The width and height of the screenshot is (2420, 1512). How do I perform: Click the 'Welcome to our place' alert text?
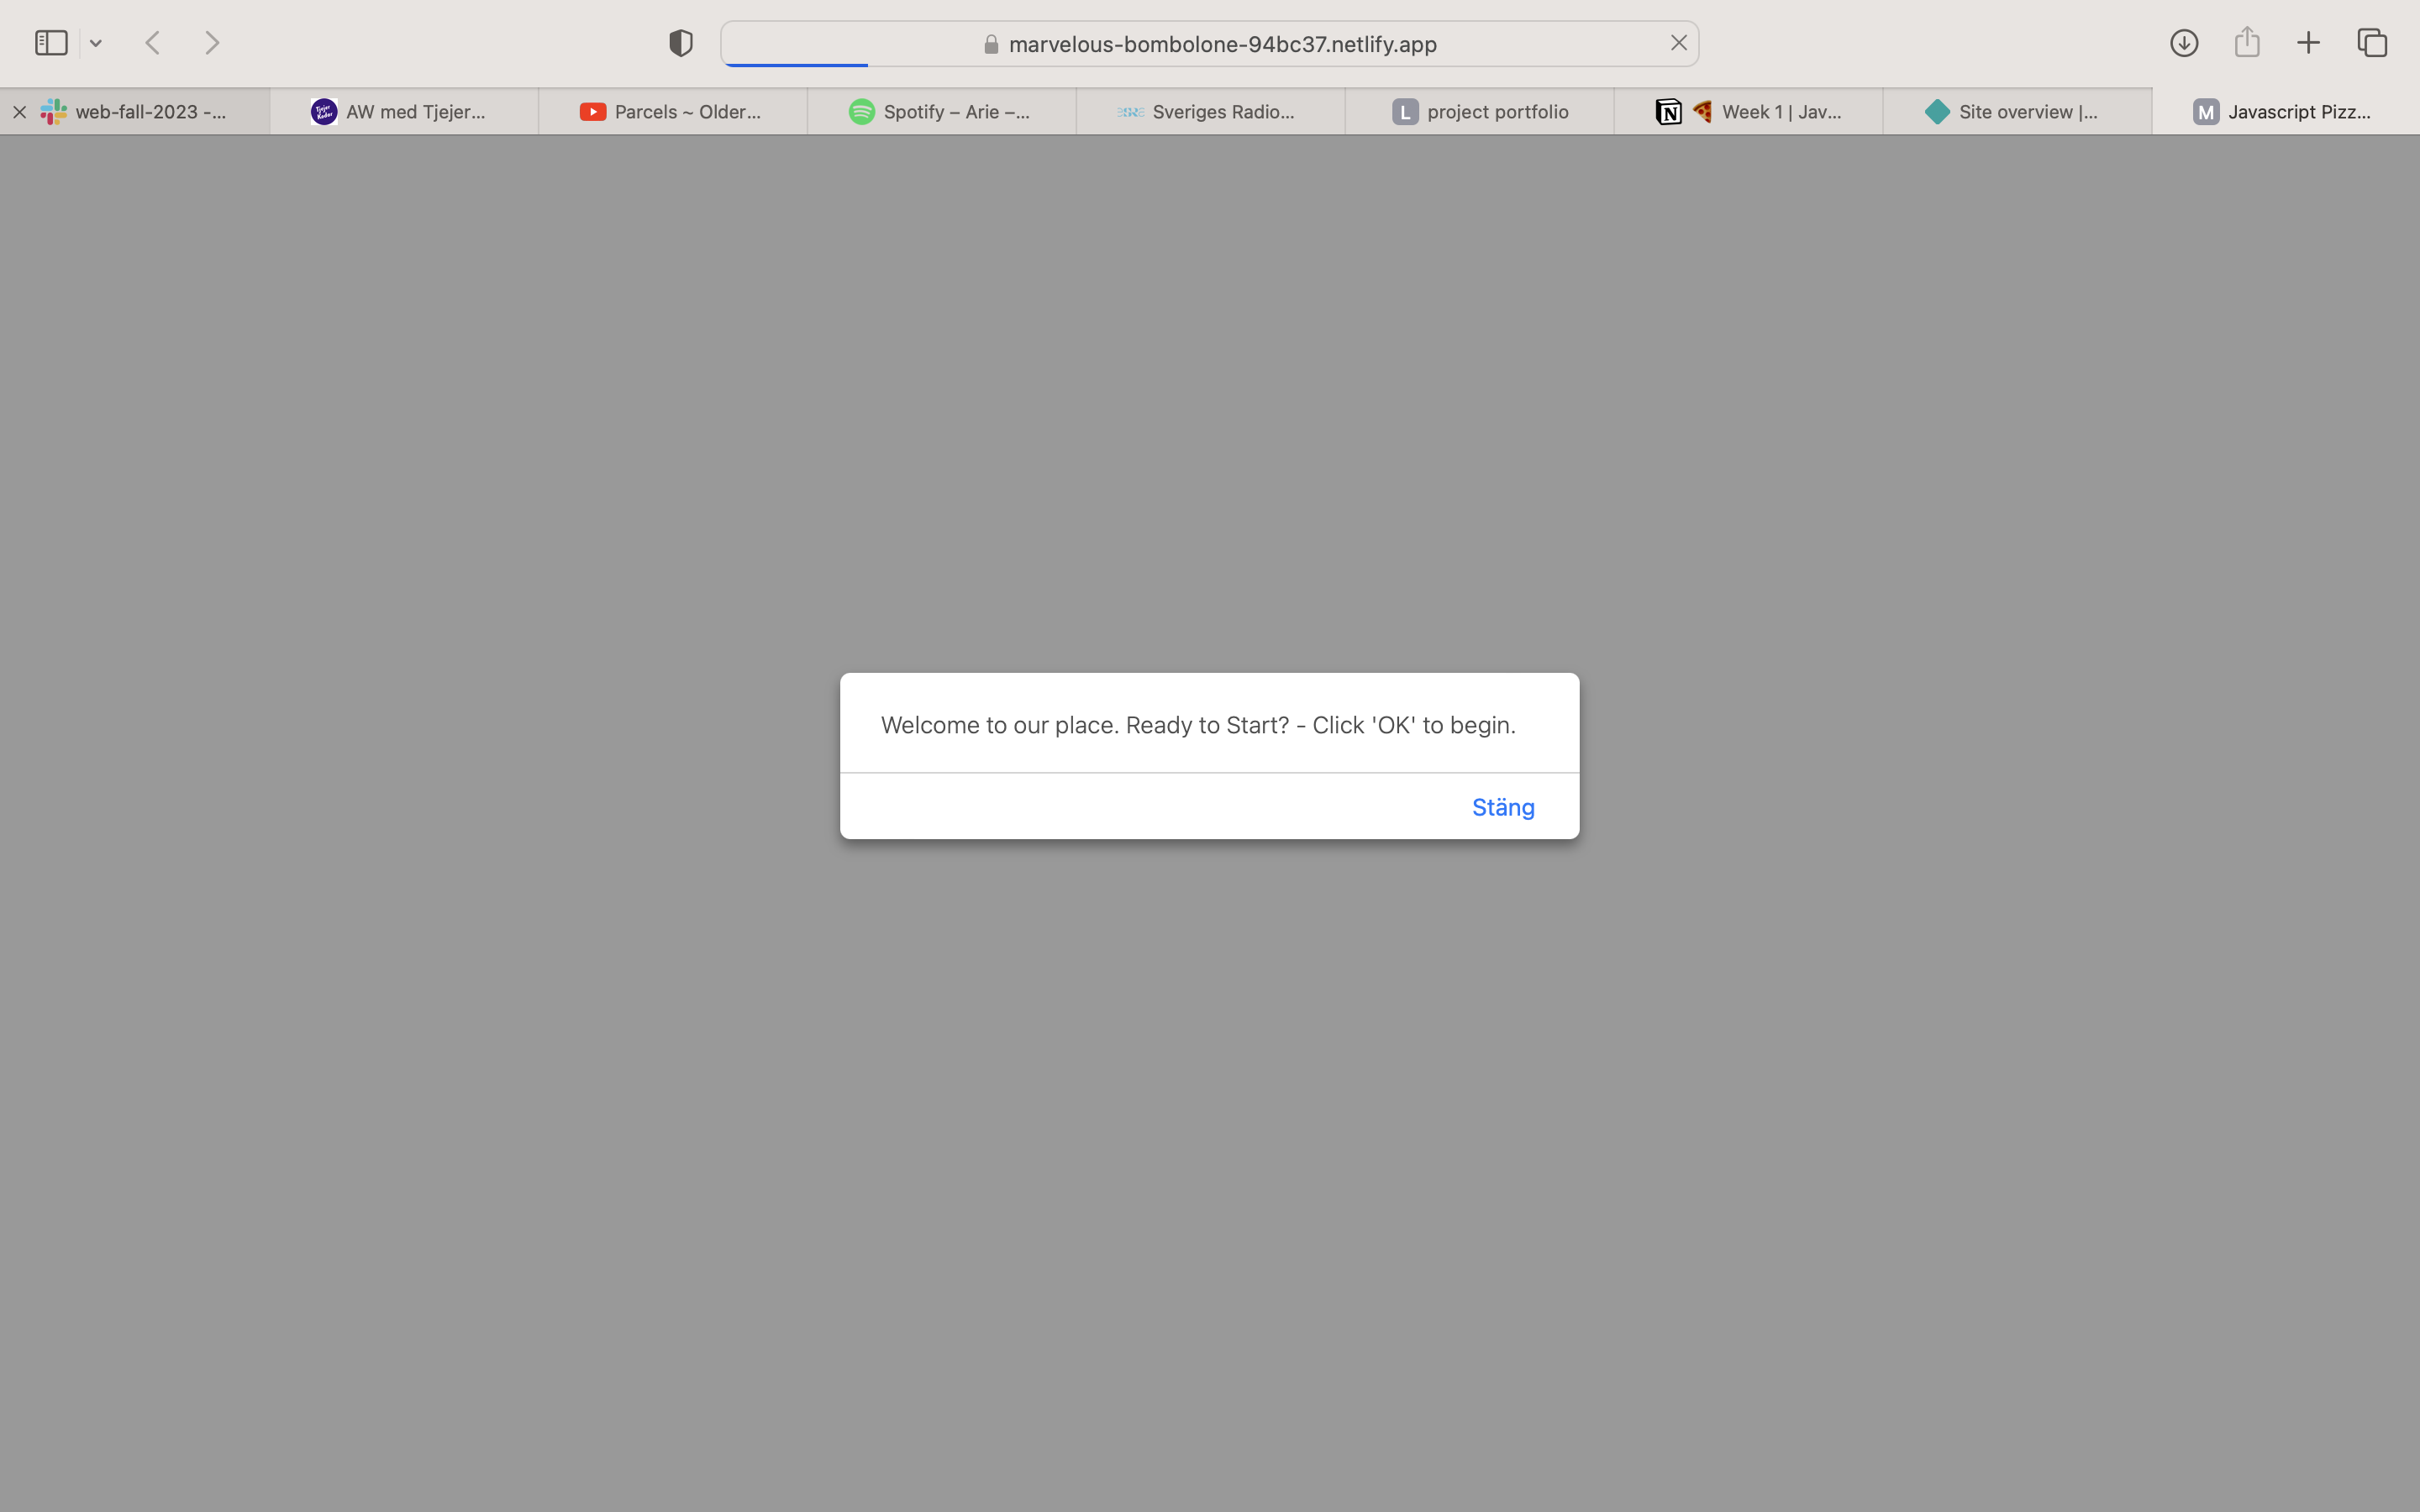(x=1198, y=725)
